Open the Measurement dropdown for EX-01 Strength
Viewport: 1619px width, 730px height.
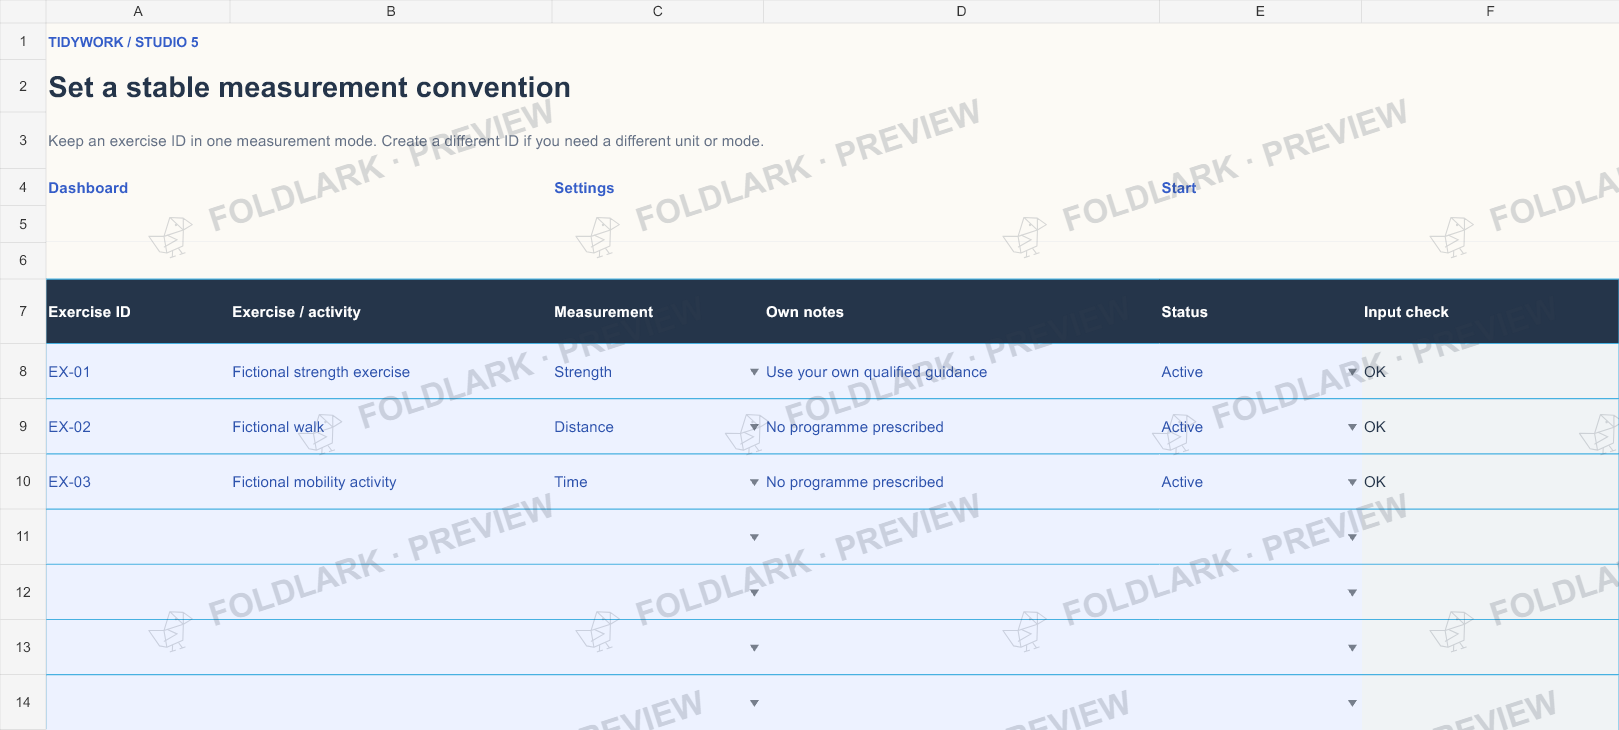[754, 372]
